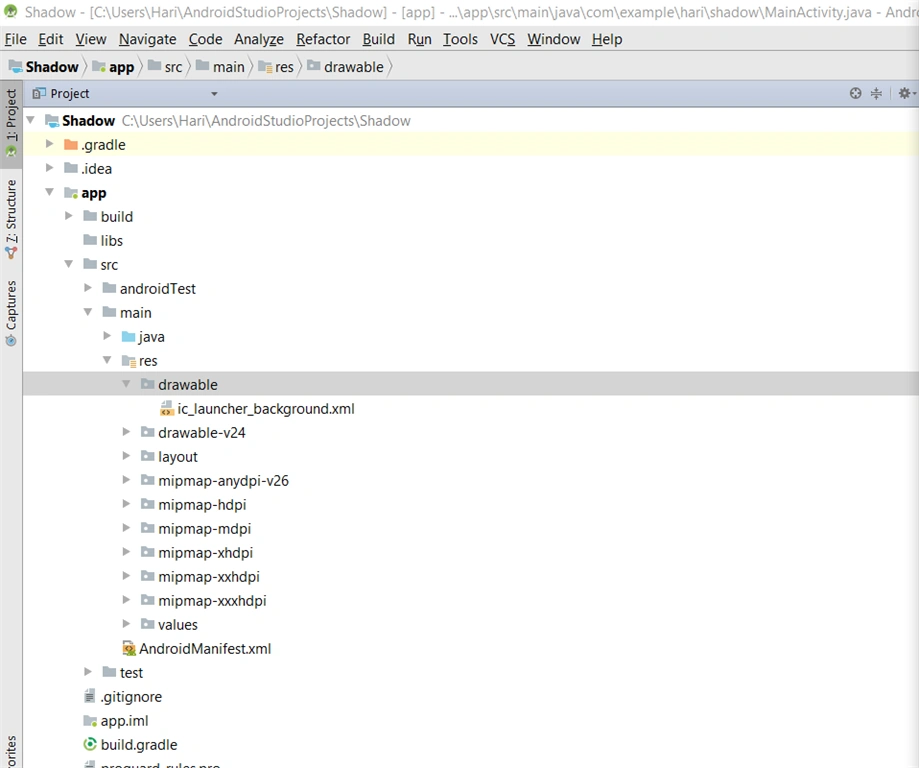Image resolution: width=919 pixels, height=768 pixels.
Task: Expand the java folder
Action: [107, 336]
